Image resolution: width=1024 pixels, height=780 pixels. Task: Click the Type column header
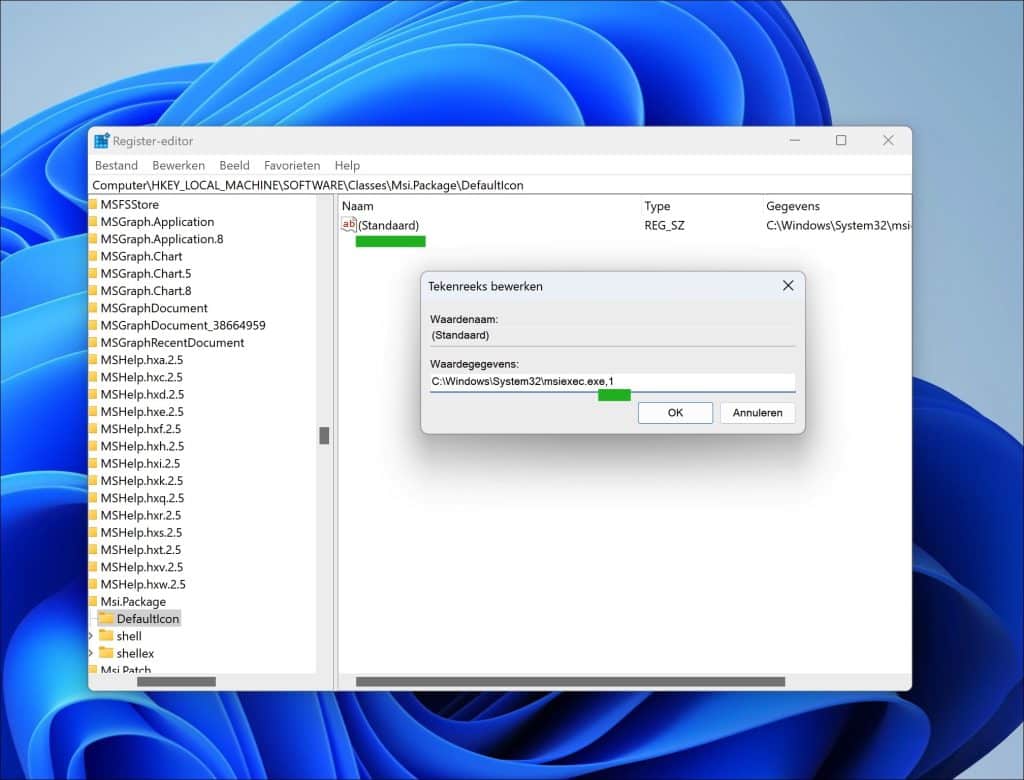pos(657,206)
